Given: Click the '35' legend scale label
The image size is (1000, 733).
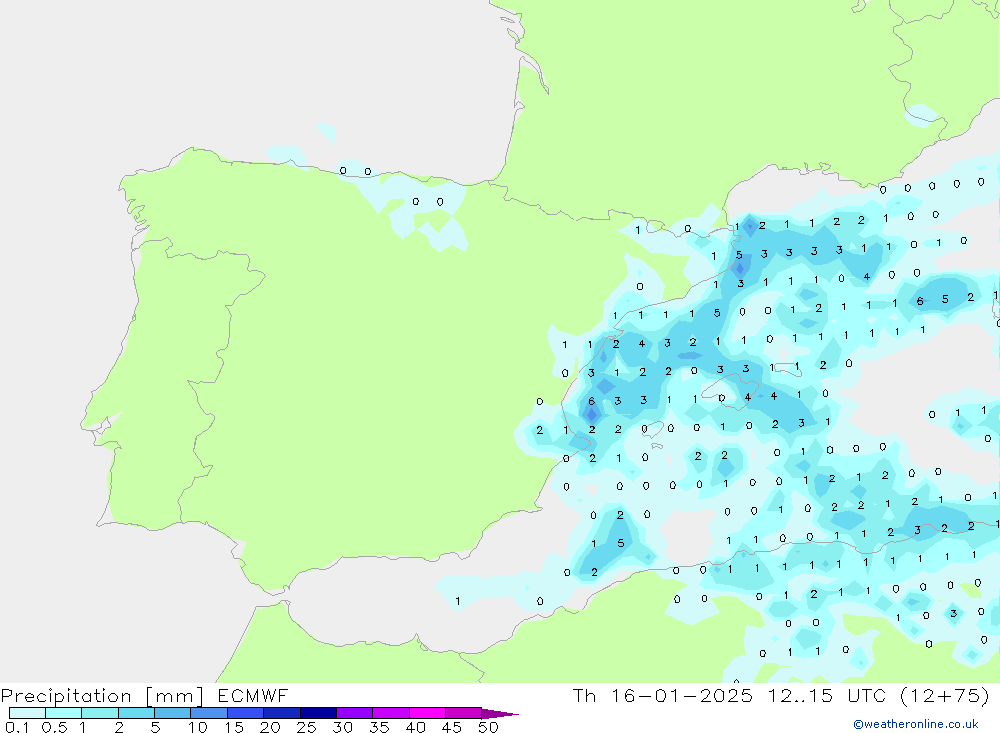Looking at the screenshot, I should (x=378, y=727).
